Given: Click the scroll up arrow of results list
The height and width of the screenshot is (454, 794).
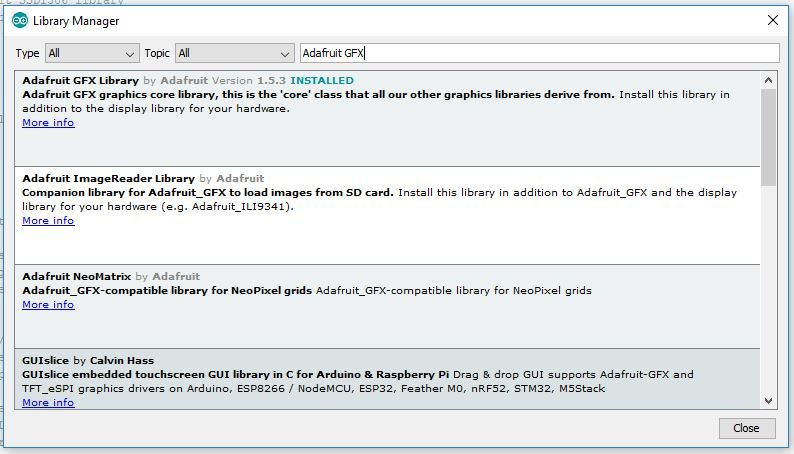Looking at the screenshot, I should (x=768, y=80).
